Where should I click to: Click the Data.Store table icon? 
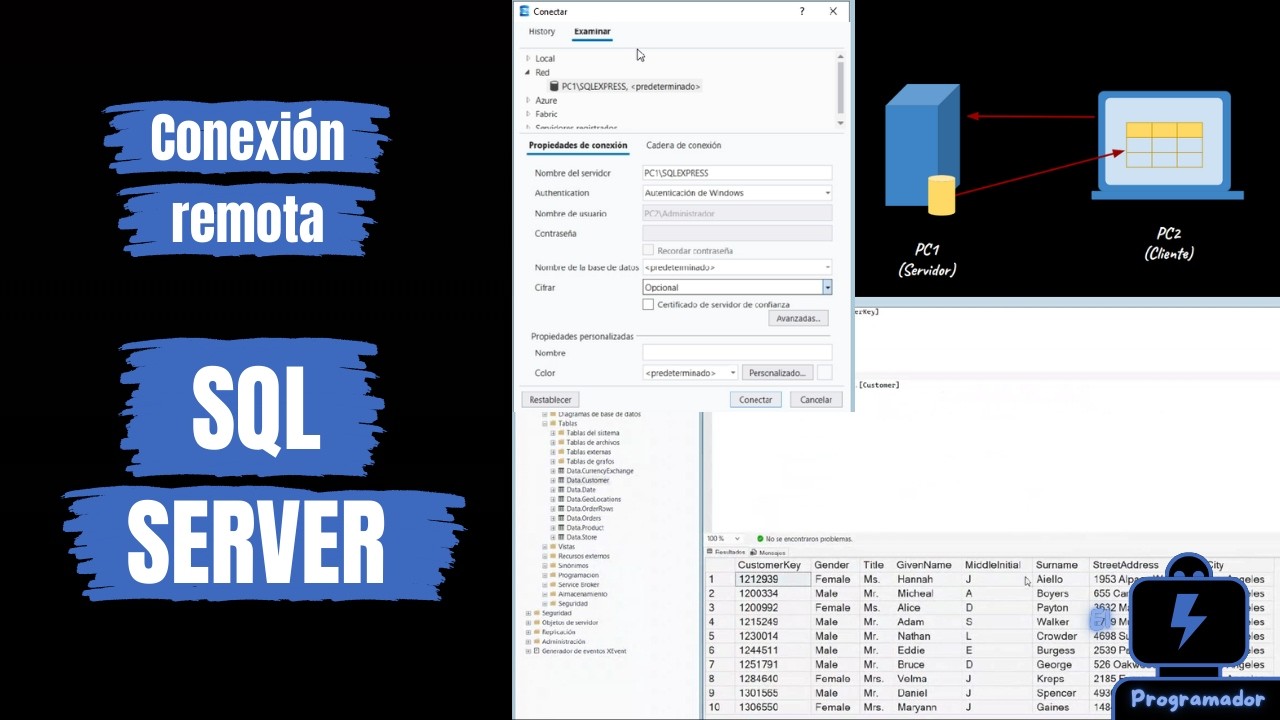pyautogui.click(x=562, y=538)
